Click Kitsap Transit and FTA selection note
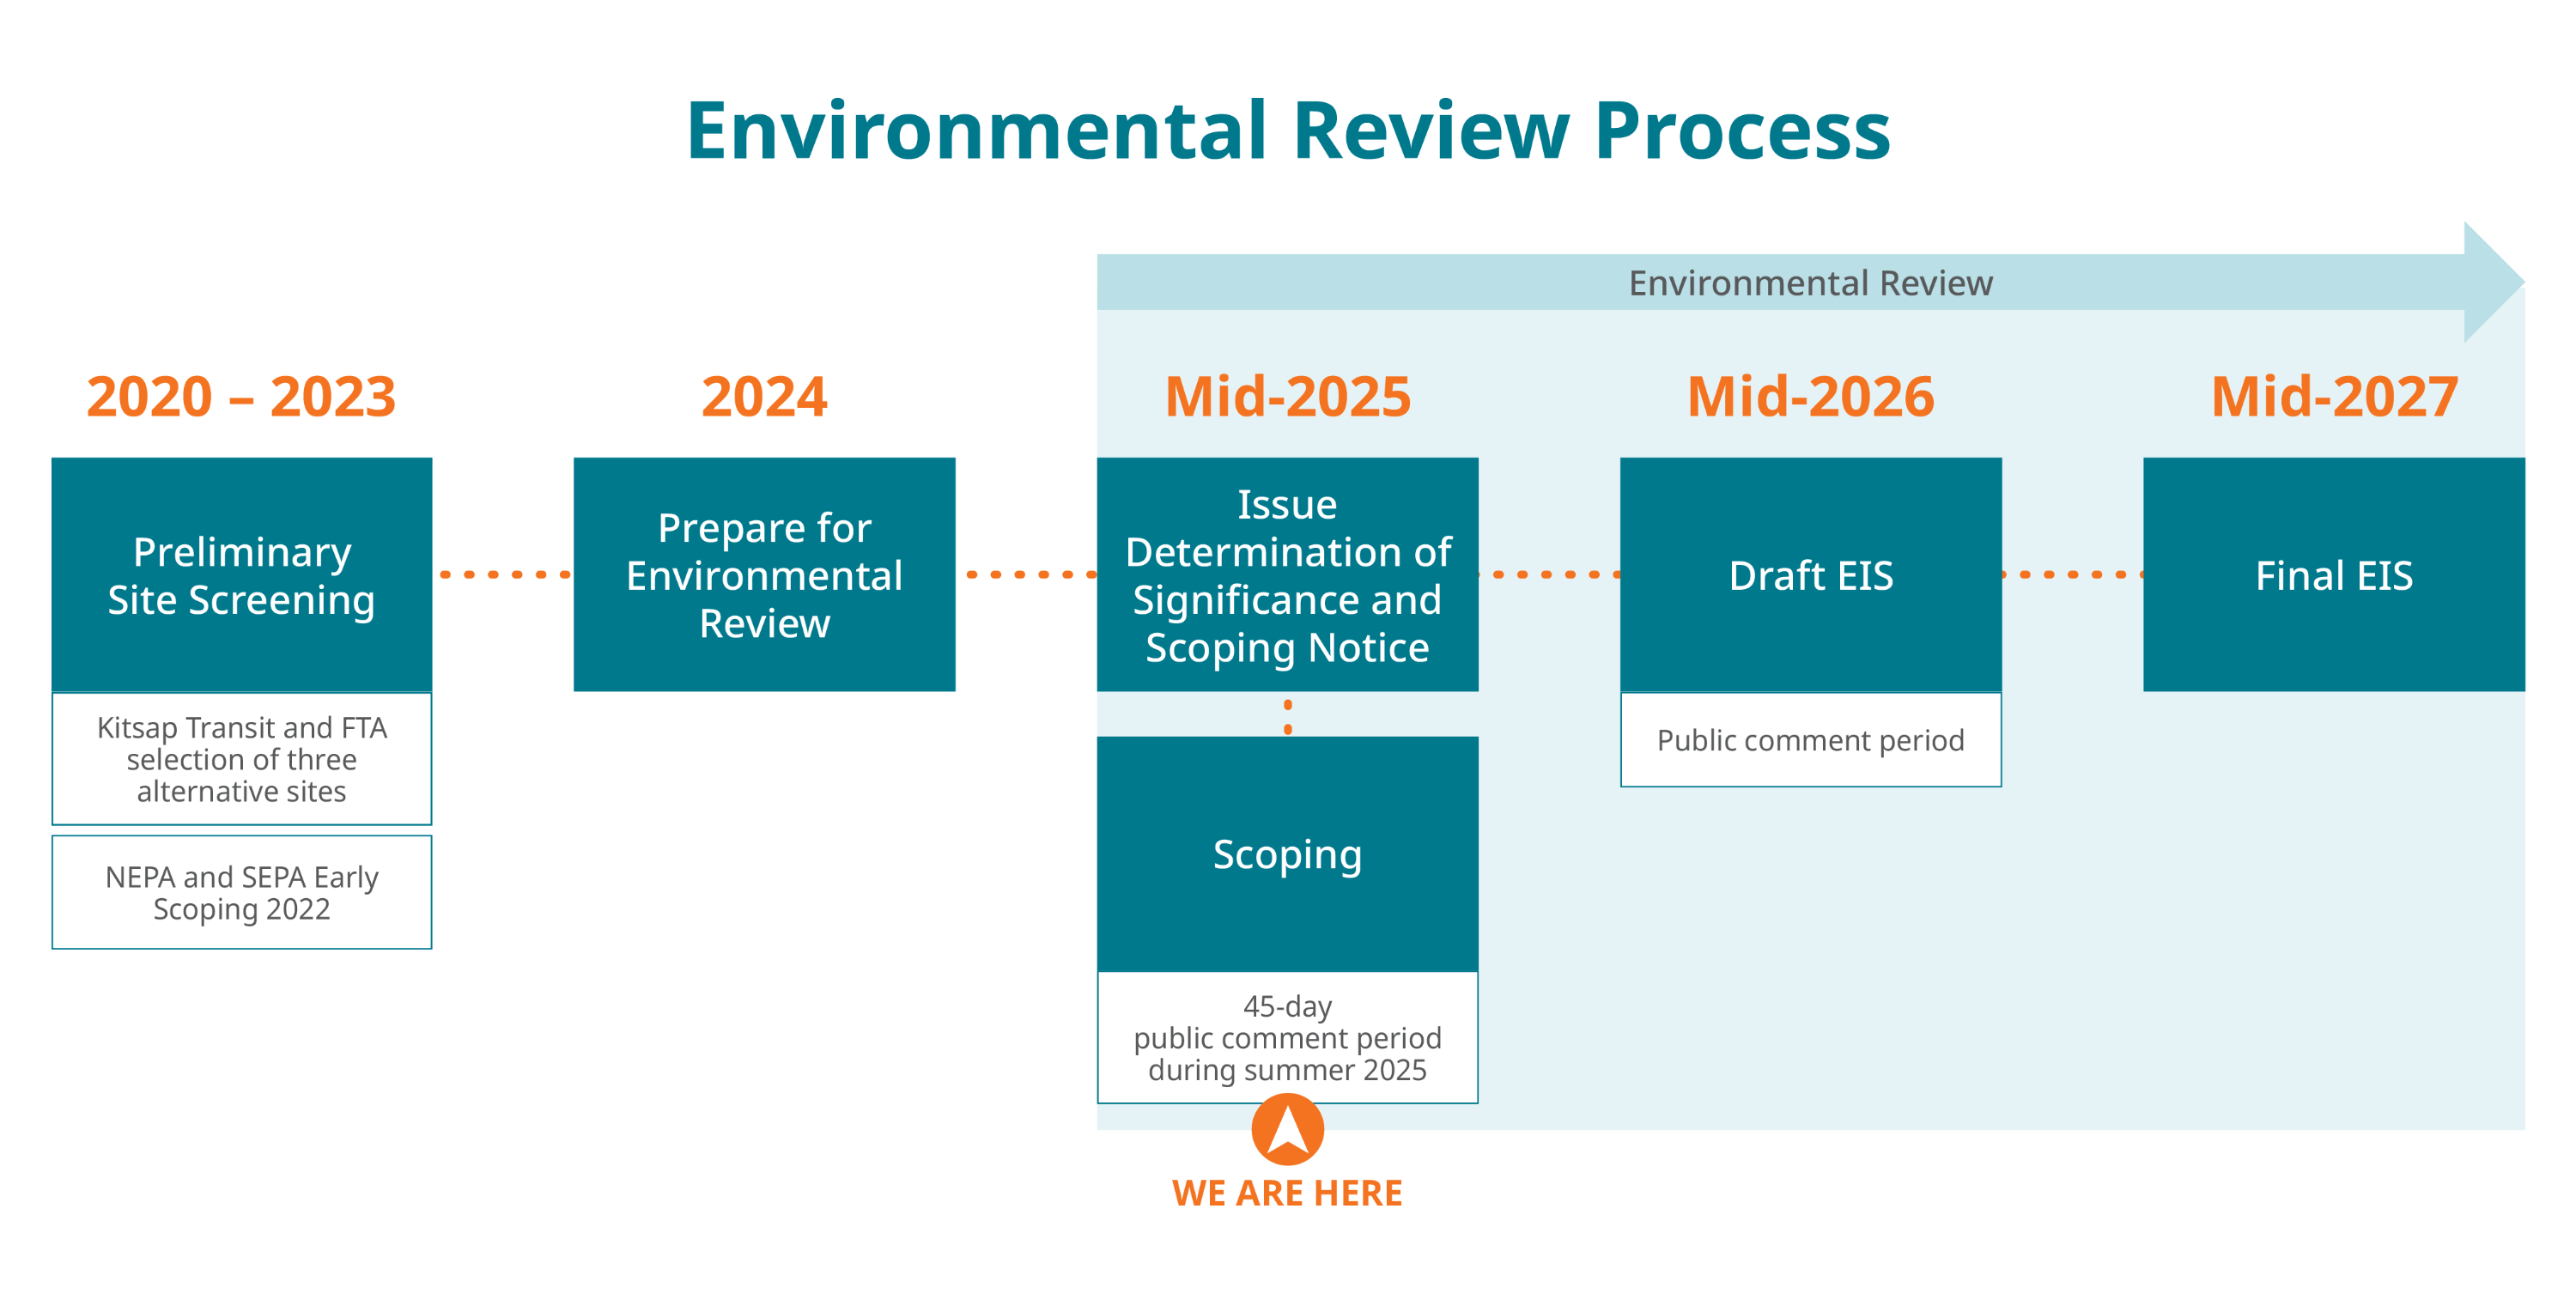Viewport: 2576px width, 1306px height. 241,759
